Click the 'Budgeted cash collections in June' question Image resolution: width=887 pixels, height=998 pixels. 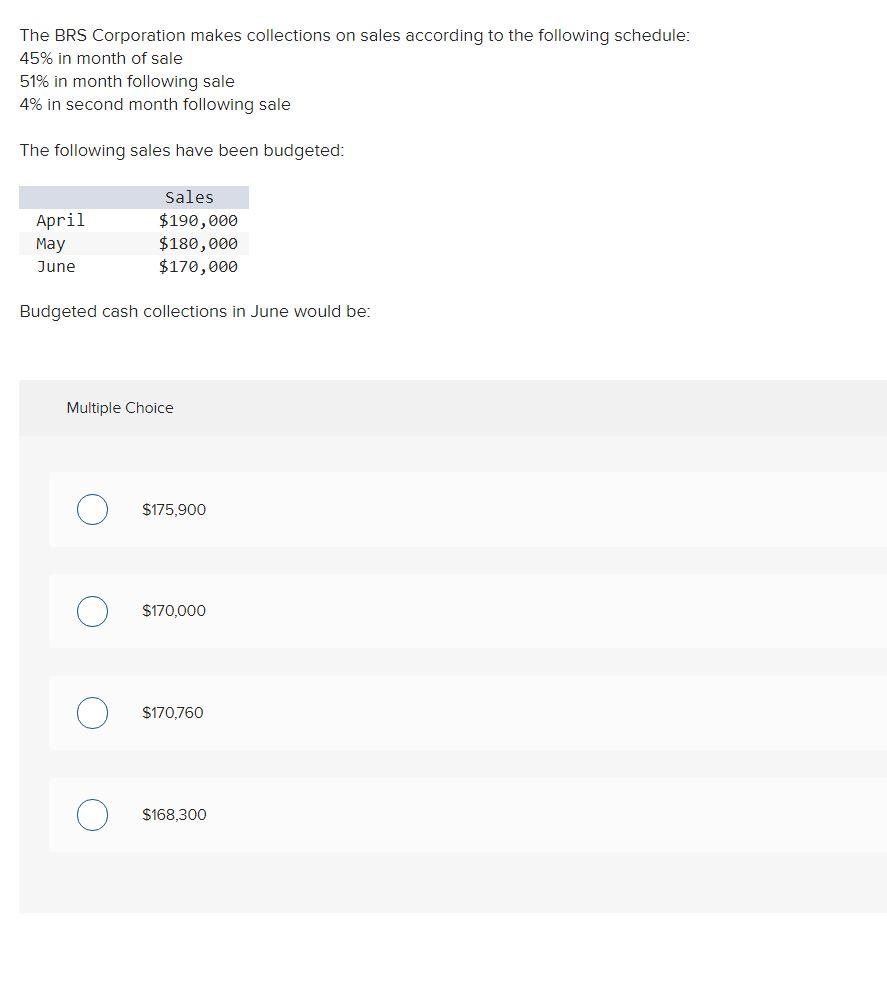tap(195, 311)
